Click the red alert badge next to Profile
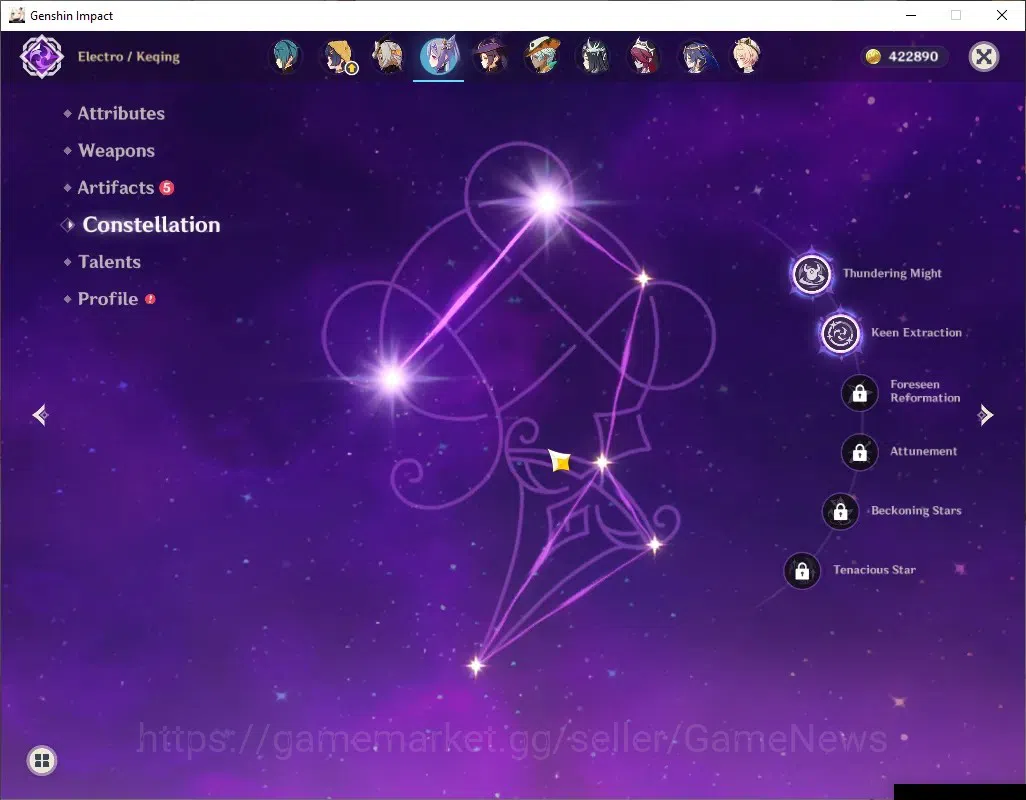The height and width of the screenshot is (800, 1026). pos(150,299)
